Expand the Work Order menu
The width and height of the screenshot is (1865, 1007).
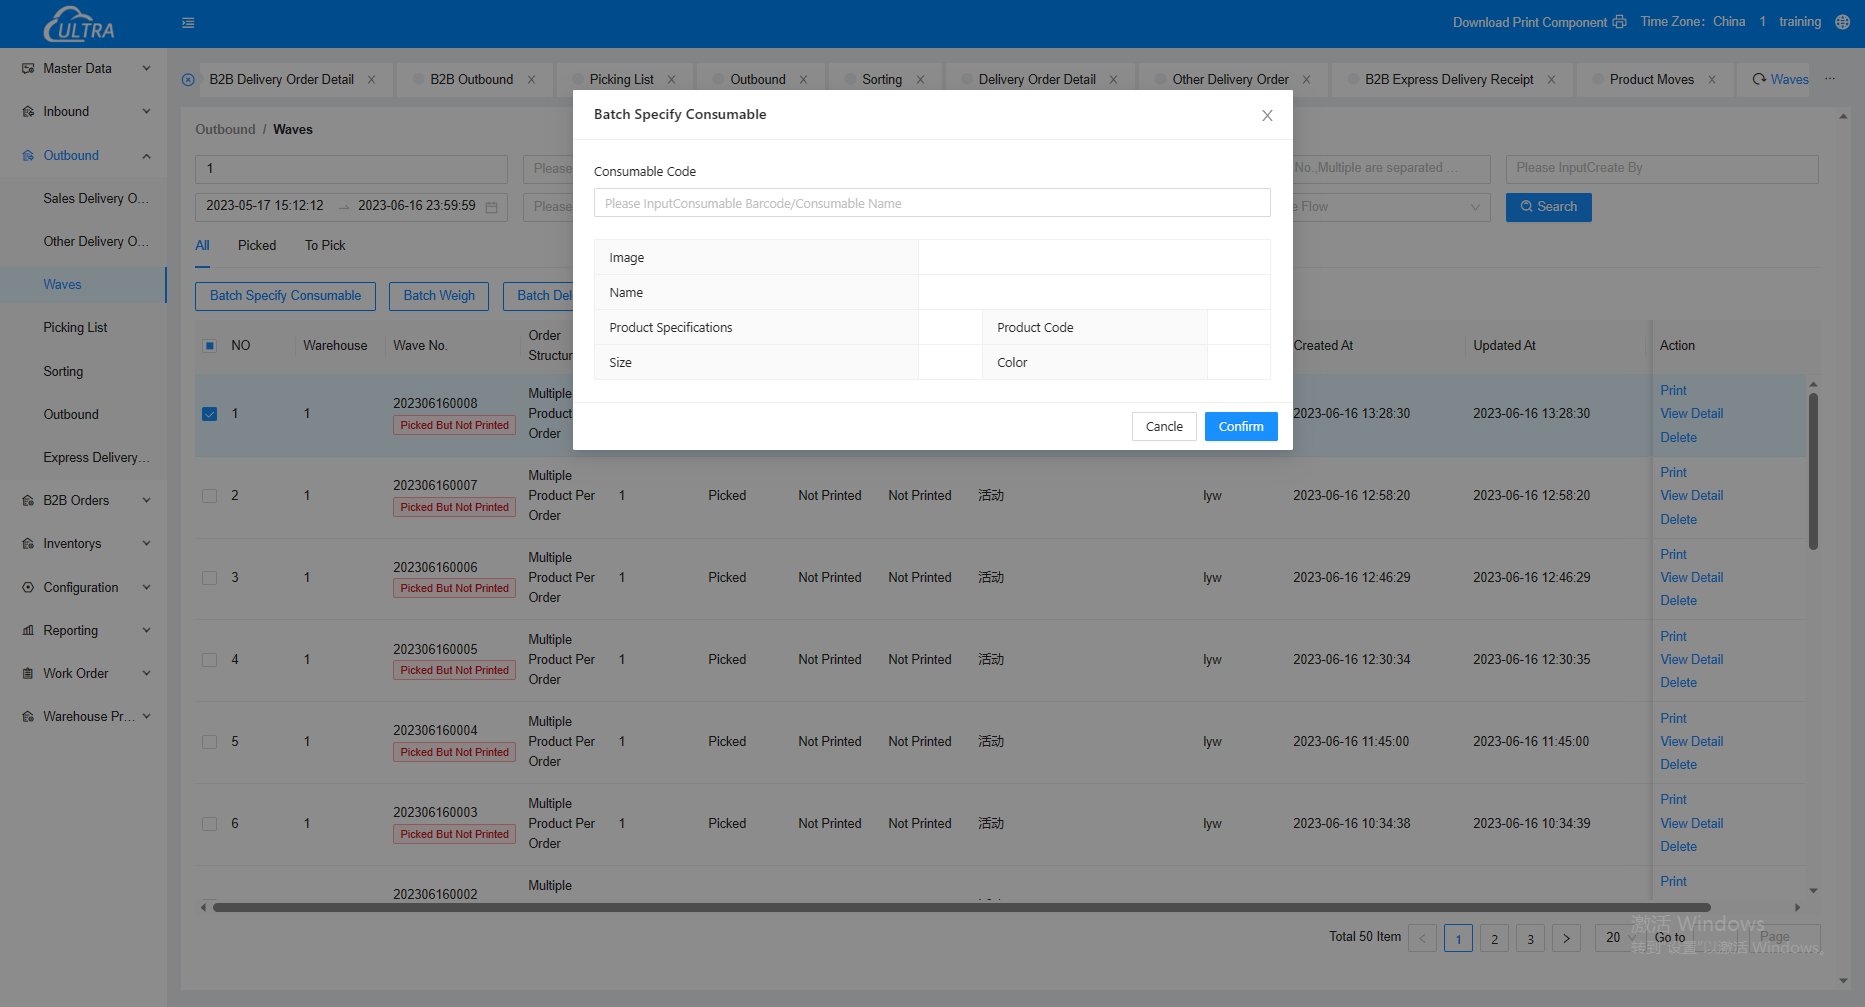pos(146,674)
